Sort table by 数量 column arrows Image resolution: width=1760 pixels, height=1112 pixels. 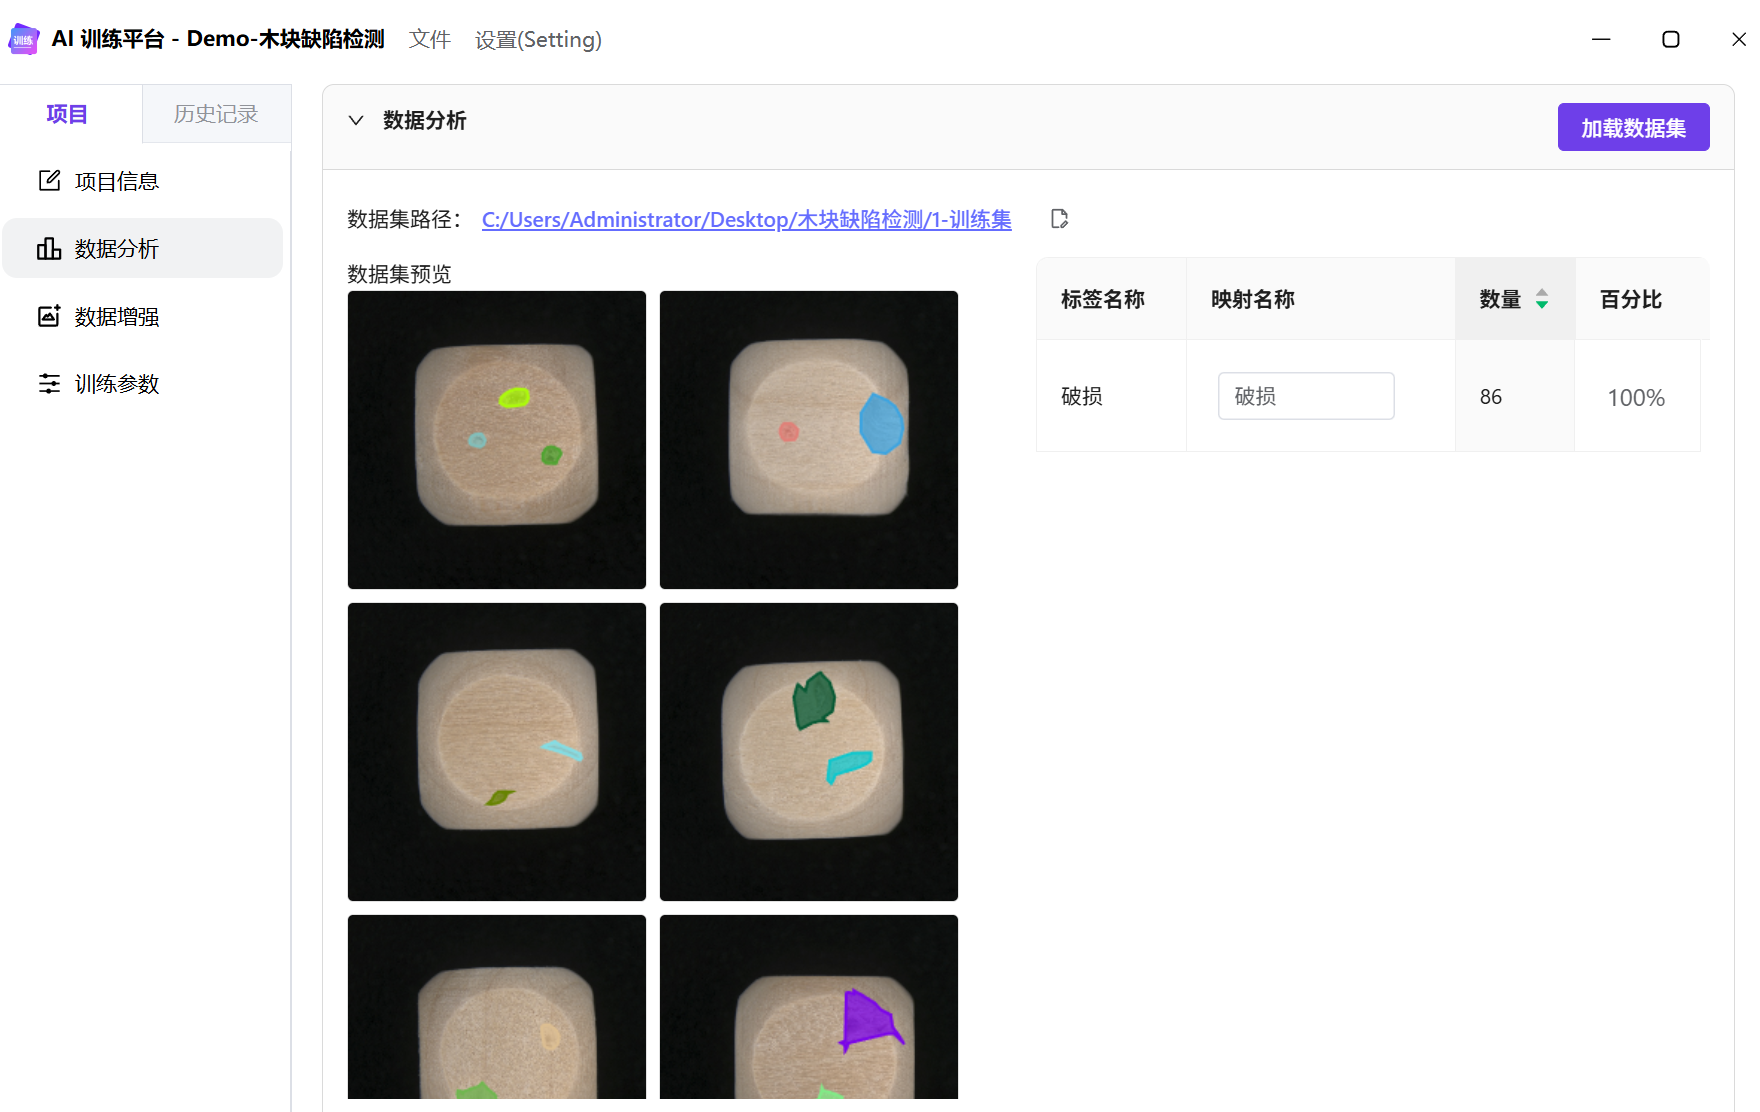[x=1542, y=299]
